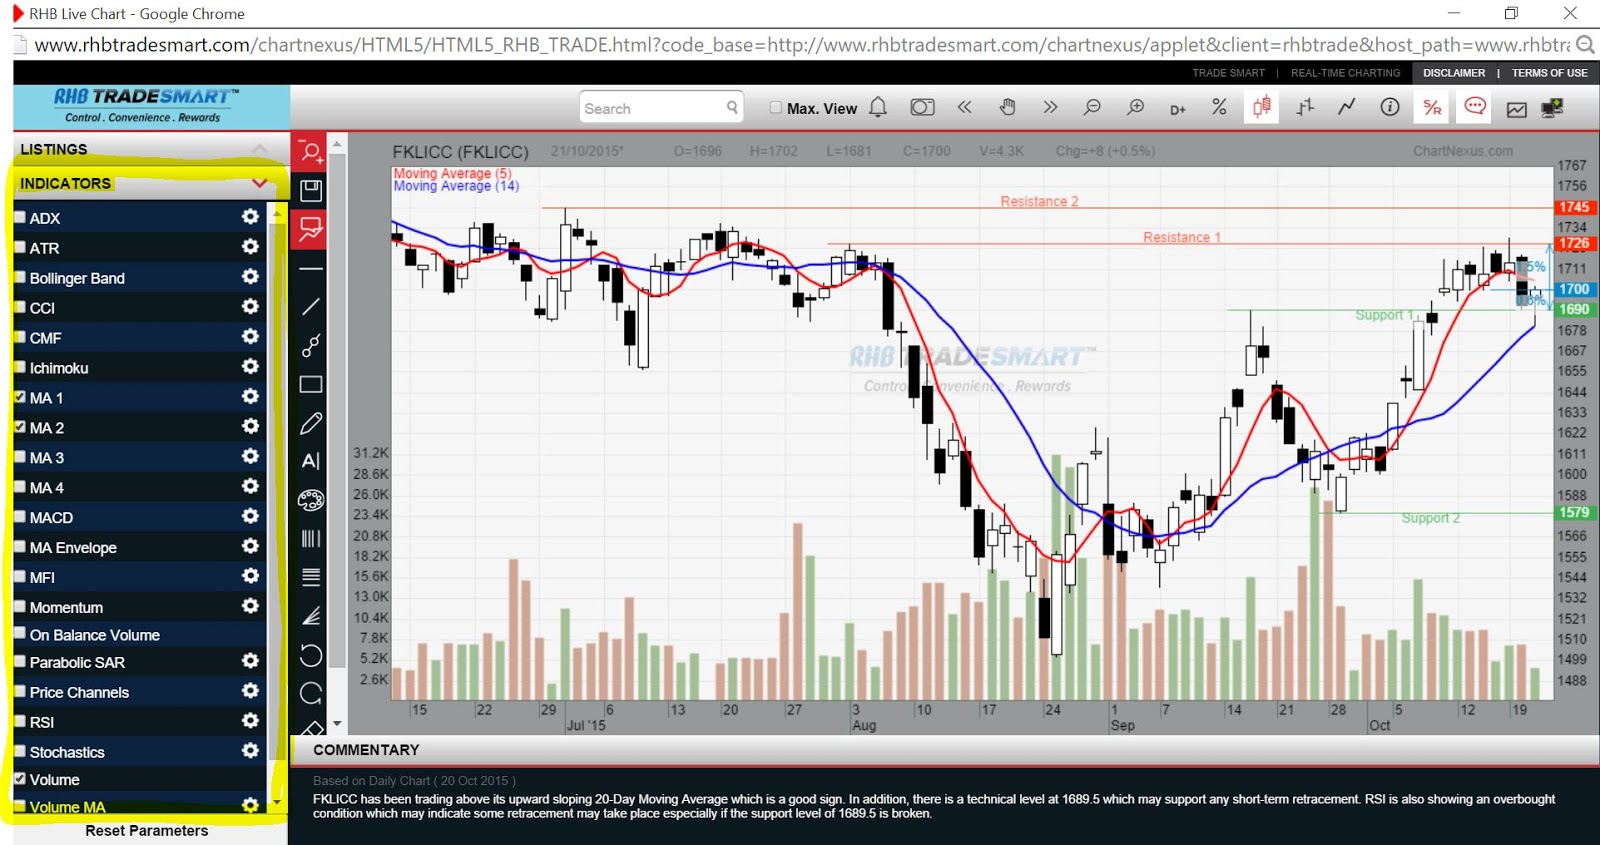The height and width of the screenshot is (845, 1600).
Task: Select the horizontal line drawing tool
Action: [x=311, y=269]
